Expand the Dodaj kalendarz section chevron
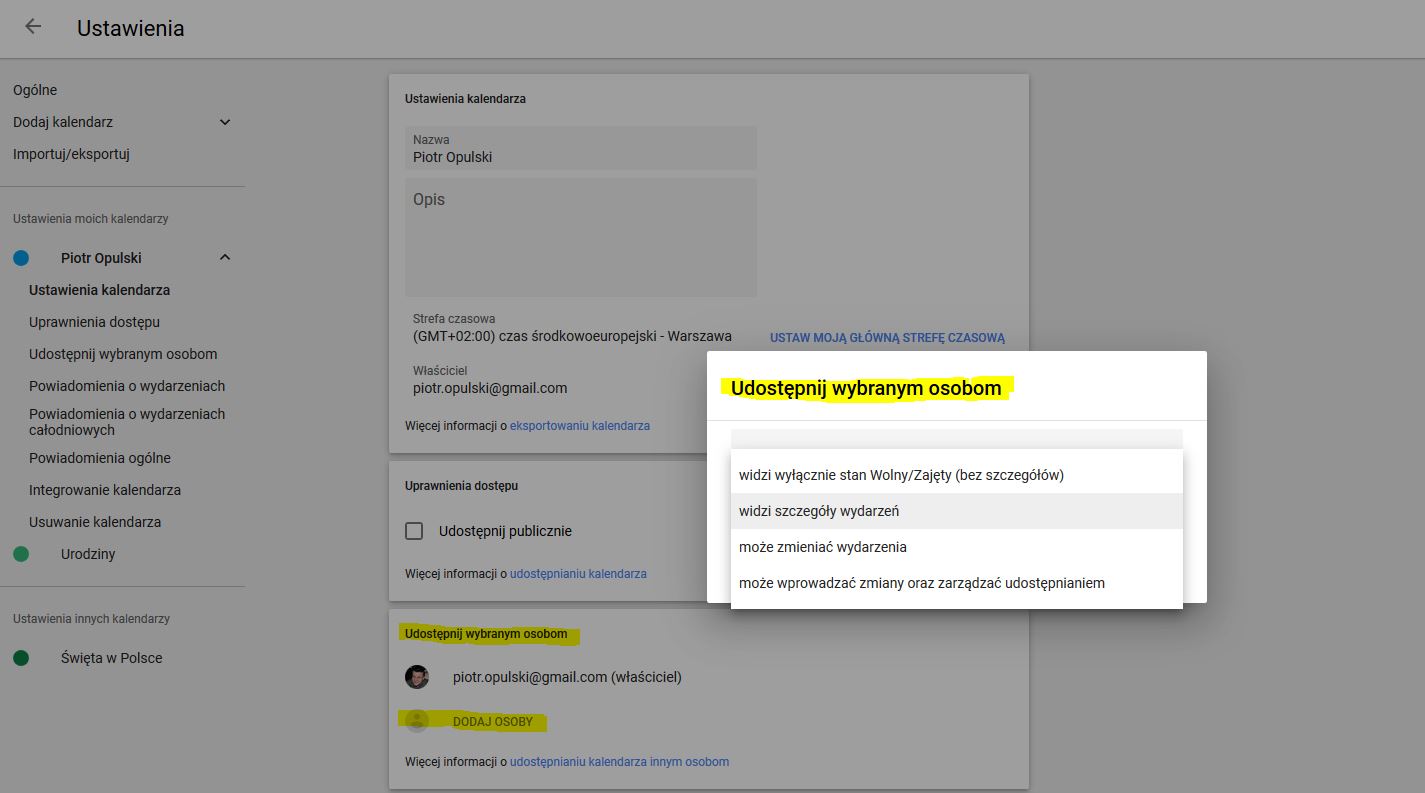 pos(225,122)
